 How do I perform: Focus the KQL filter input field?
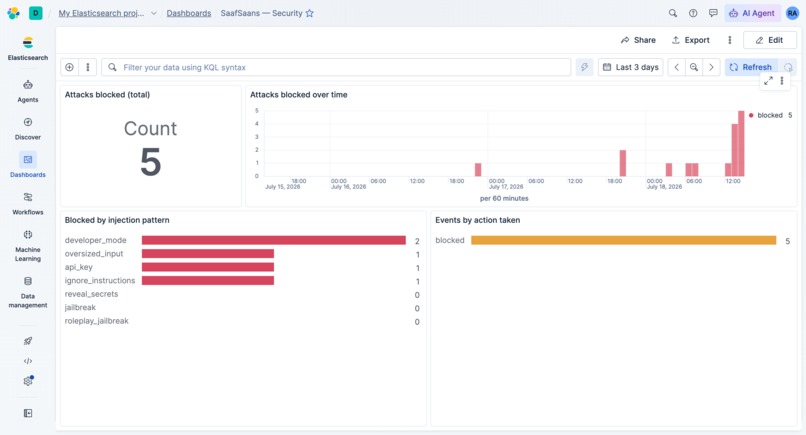336,67
